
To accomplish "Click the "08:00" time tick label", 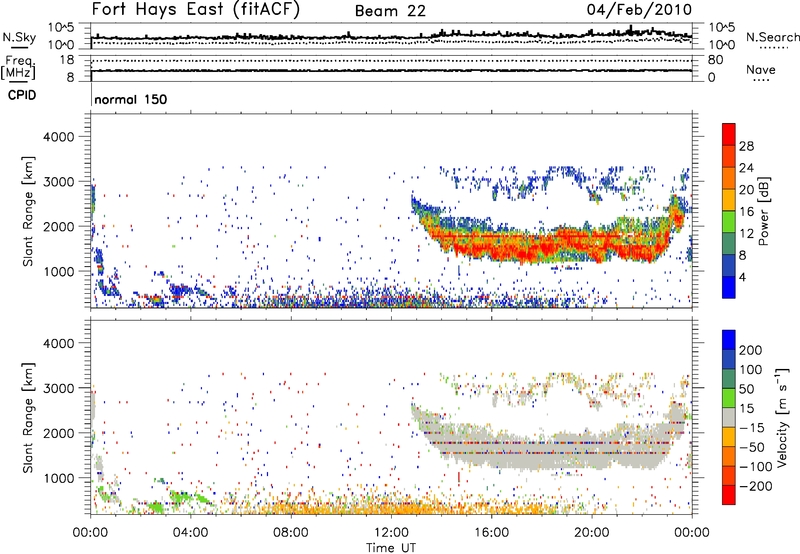I will coord(291,533).
